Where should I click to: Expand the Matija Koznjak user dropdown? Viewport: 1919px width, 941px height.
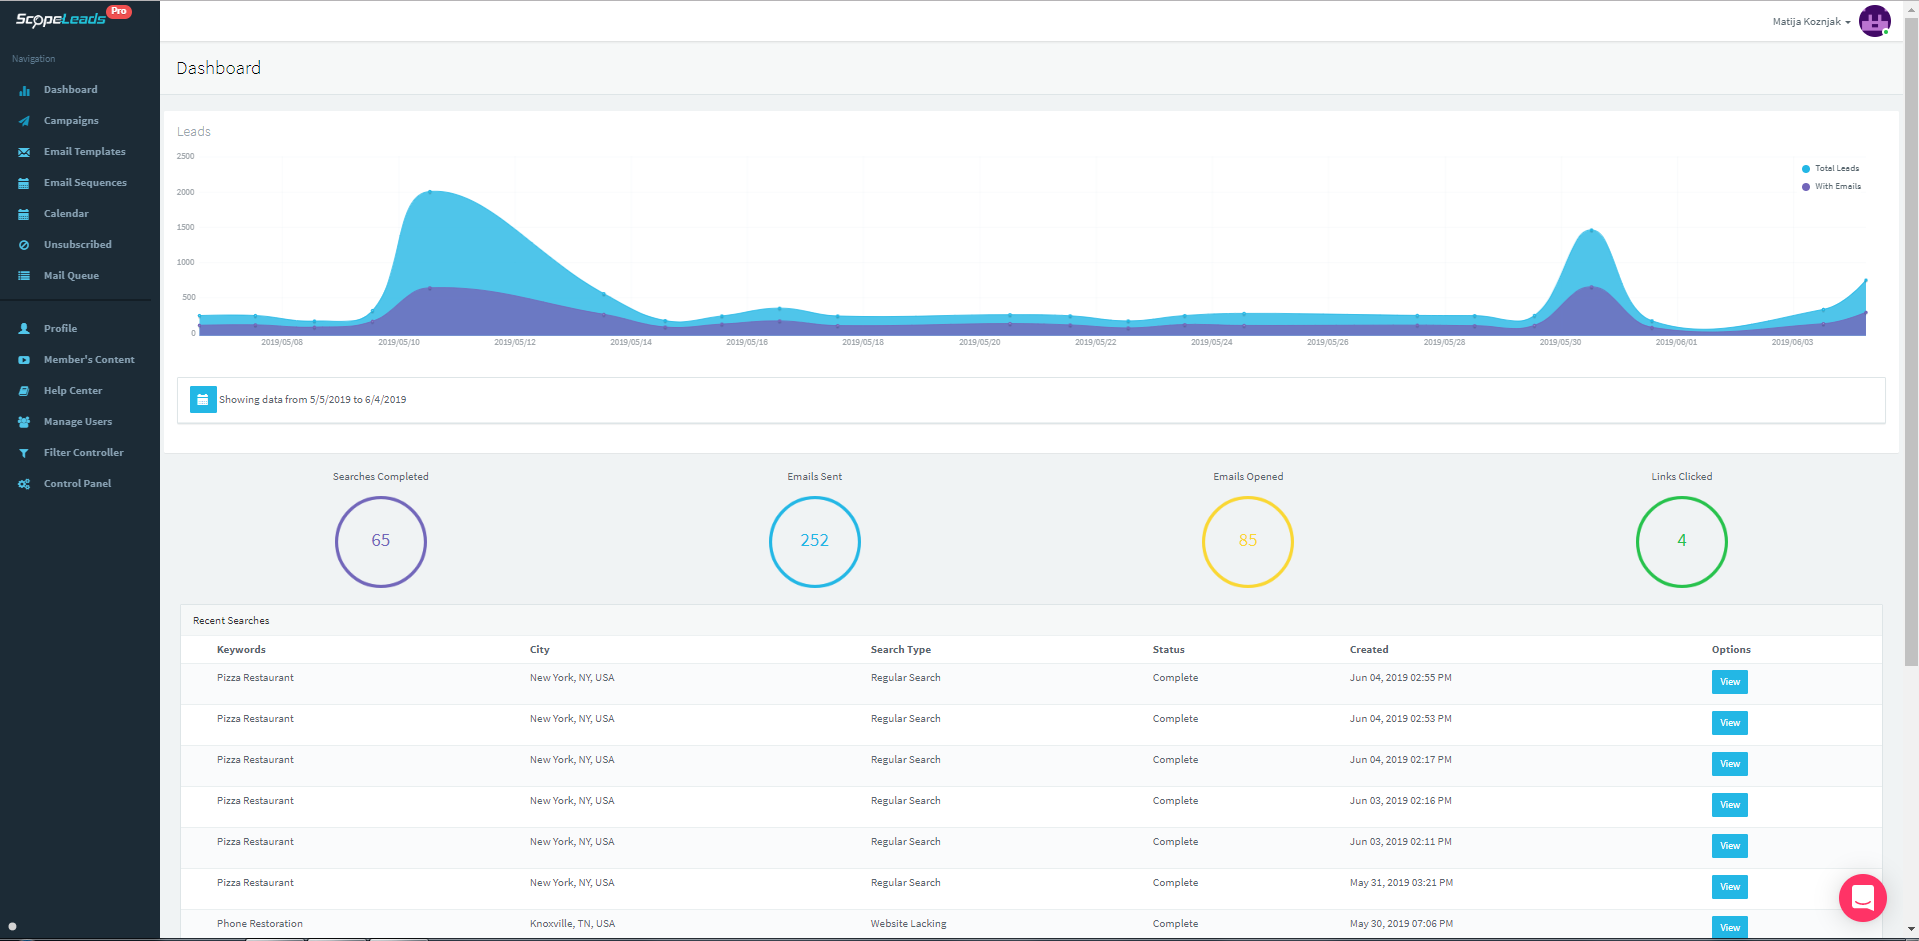[x=1811, y=22]
